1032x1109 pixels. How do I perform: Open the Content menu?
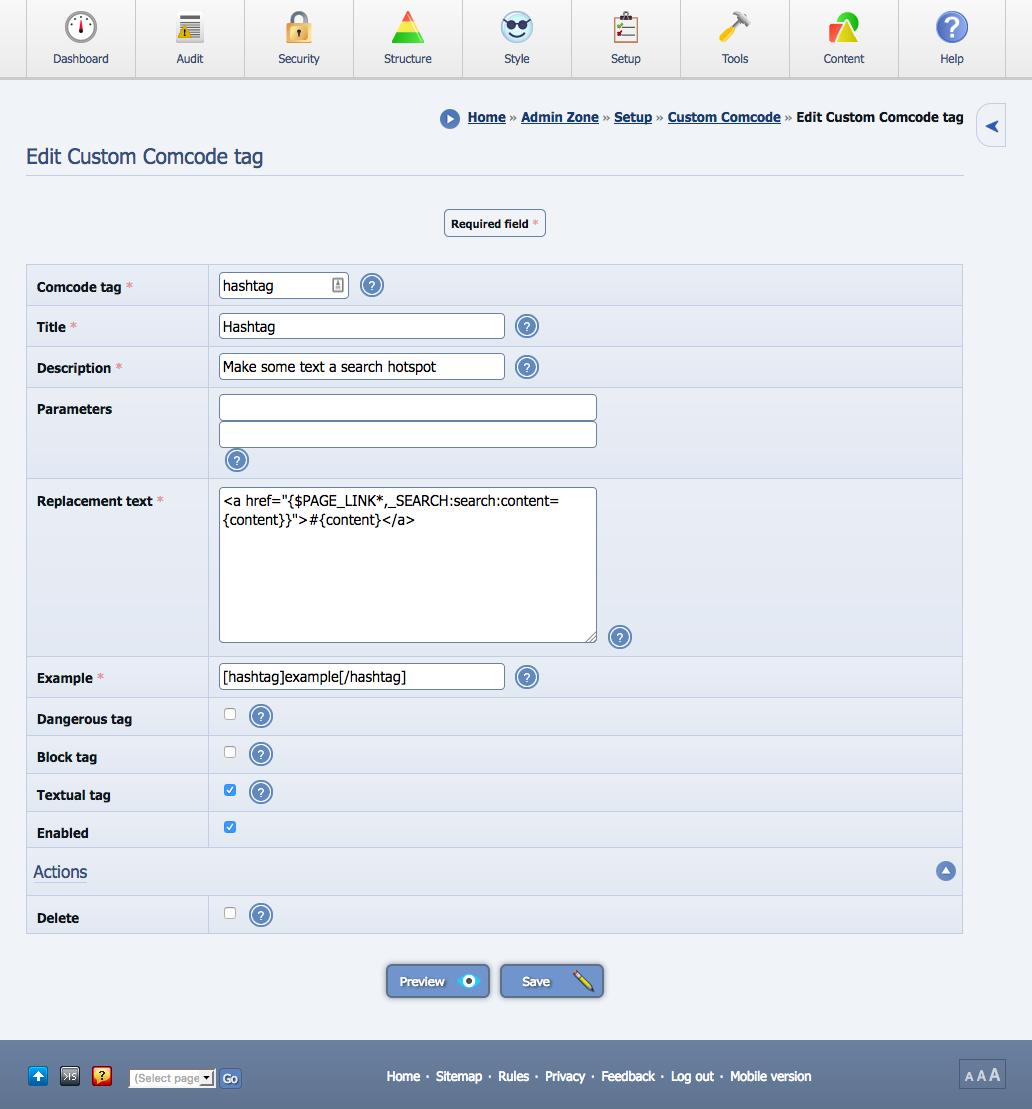click(x=843, y=29)
